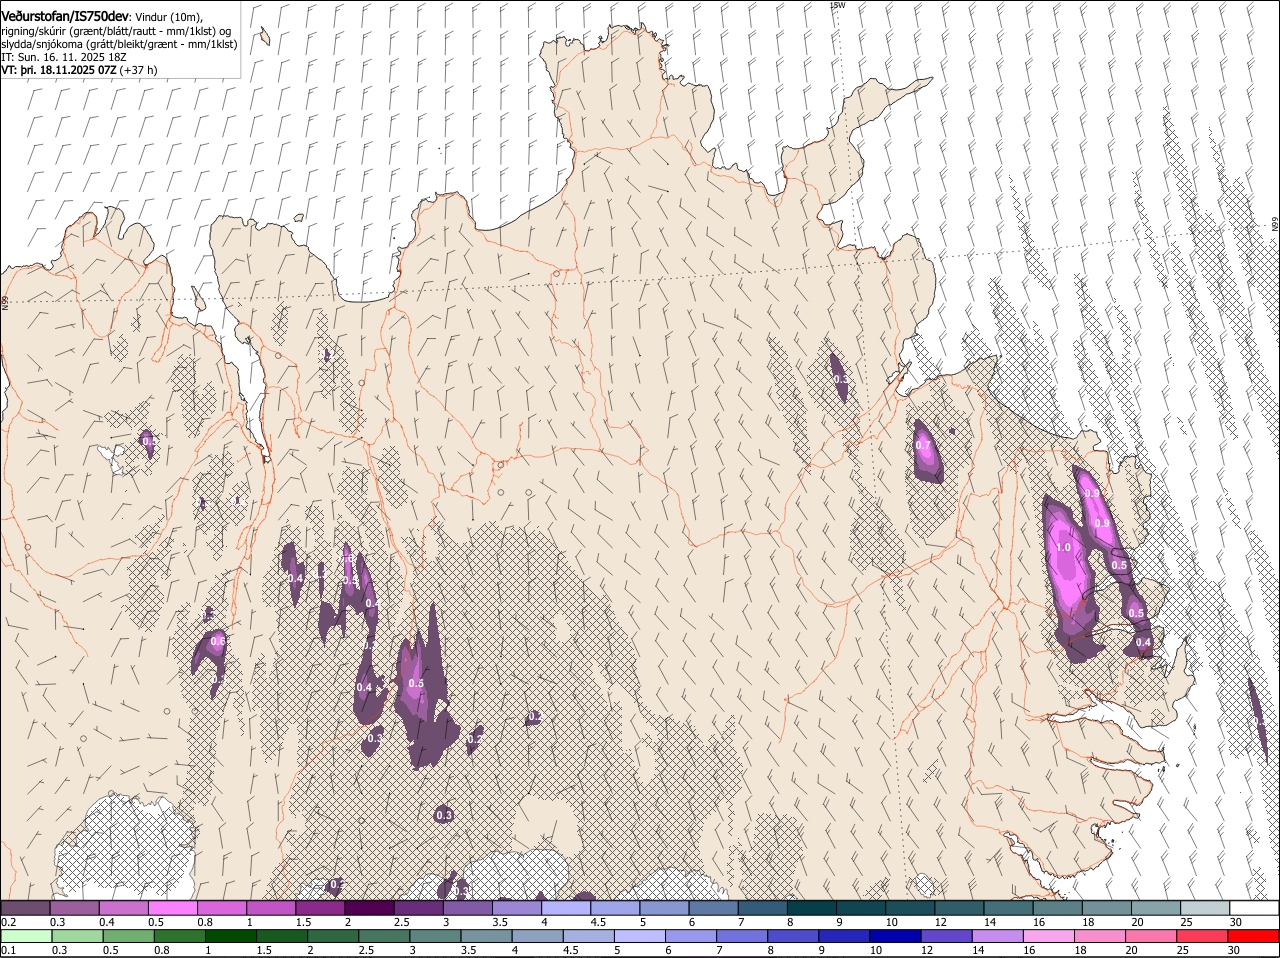Select upper legend swatch between 14 and 16
1280x958 pixels.
point(1008,908)
